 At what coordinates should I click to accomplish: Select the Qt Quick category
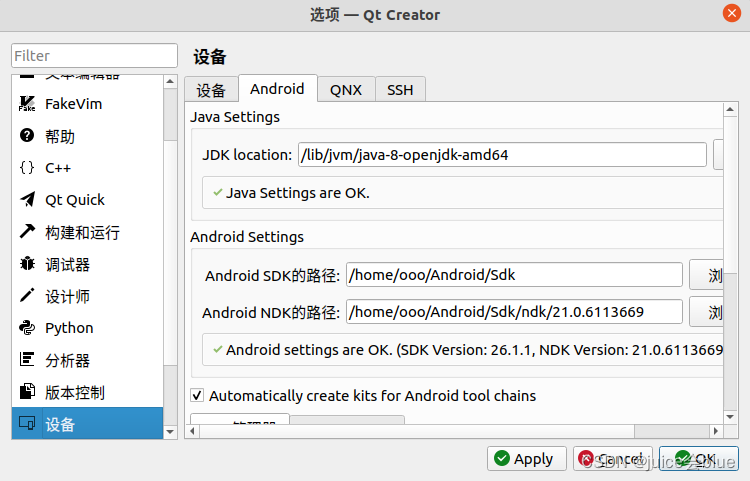(88, 199)
